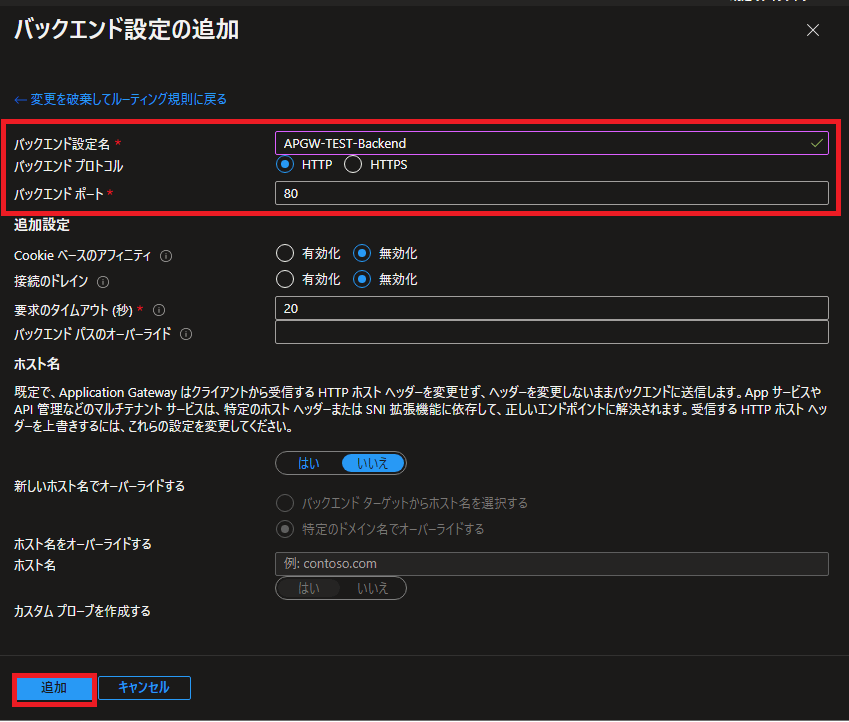Click the ホスト名をオーバーライドする label
The height and width of the screenshot is (722, 849).
(83, 544)
